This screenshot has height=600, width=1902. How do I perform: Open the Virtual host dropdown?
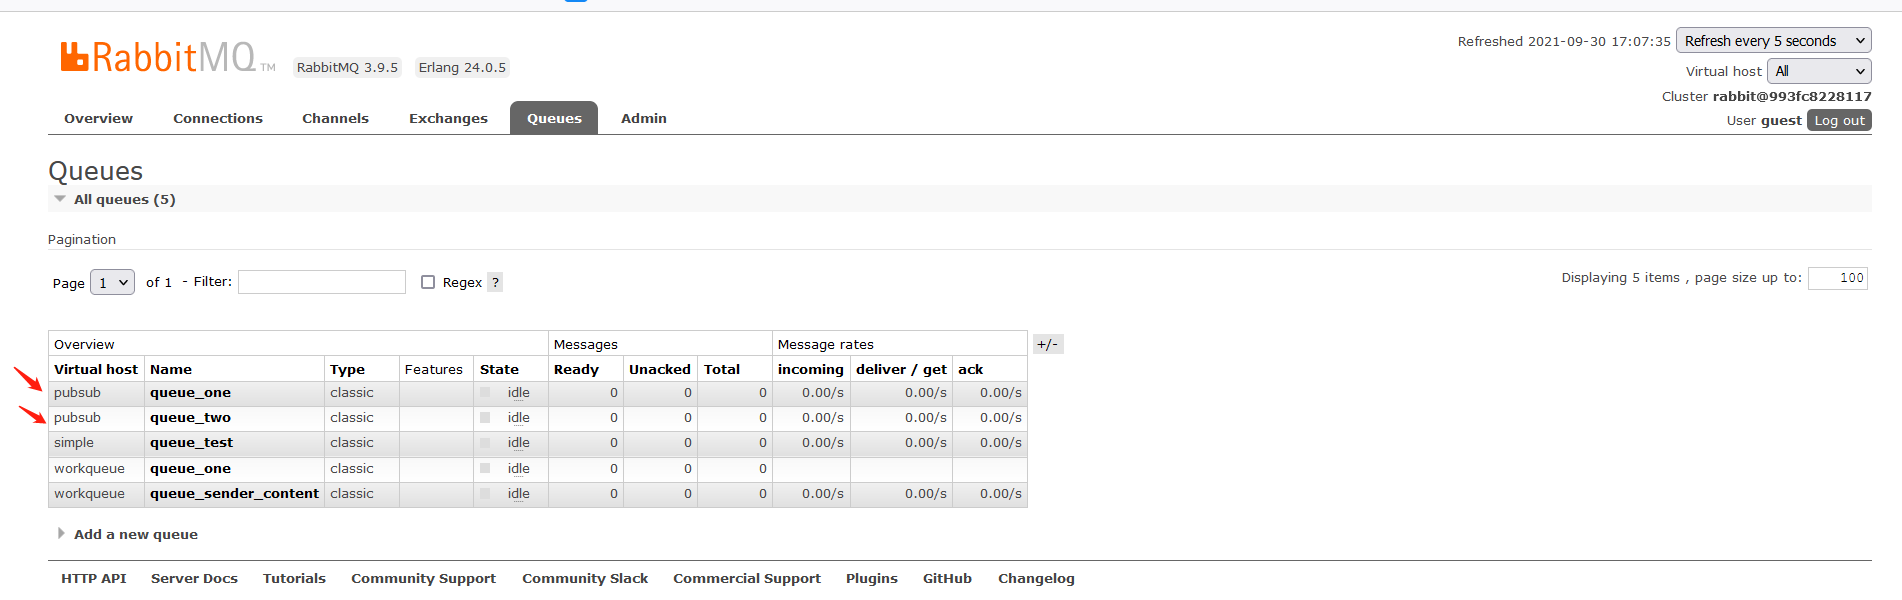click(1818, 71)
